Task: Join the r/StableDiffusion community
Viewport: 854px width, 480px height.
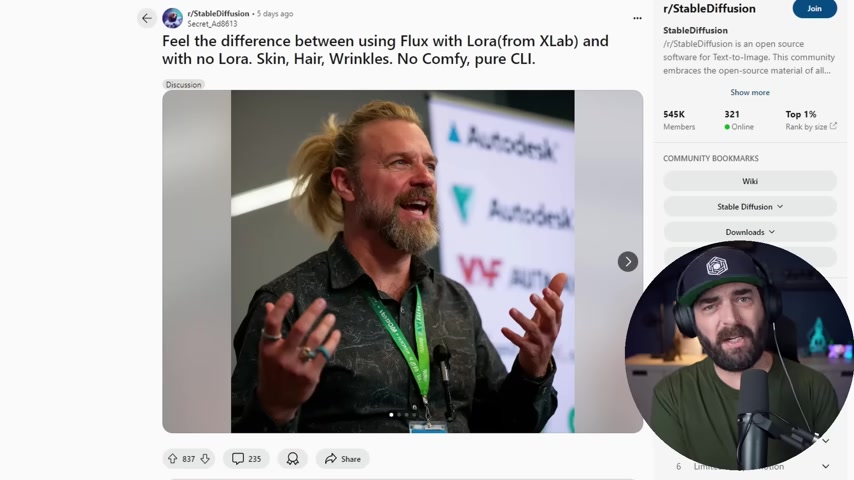Action: [814, 8]
